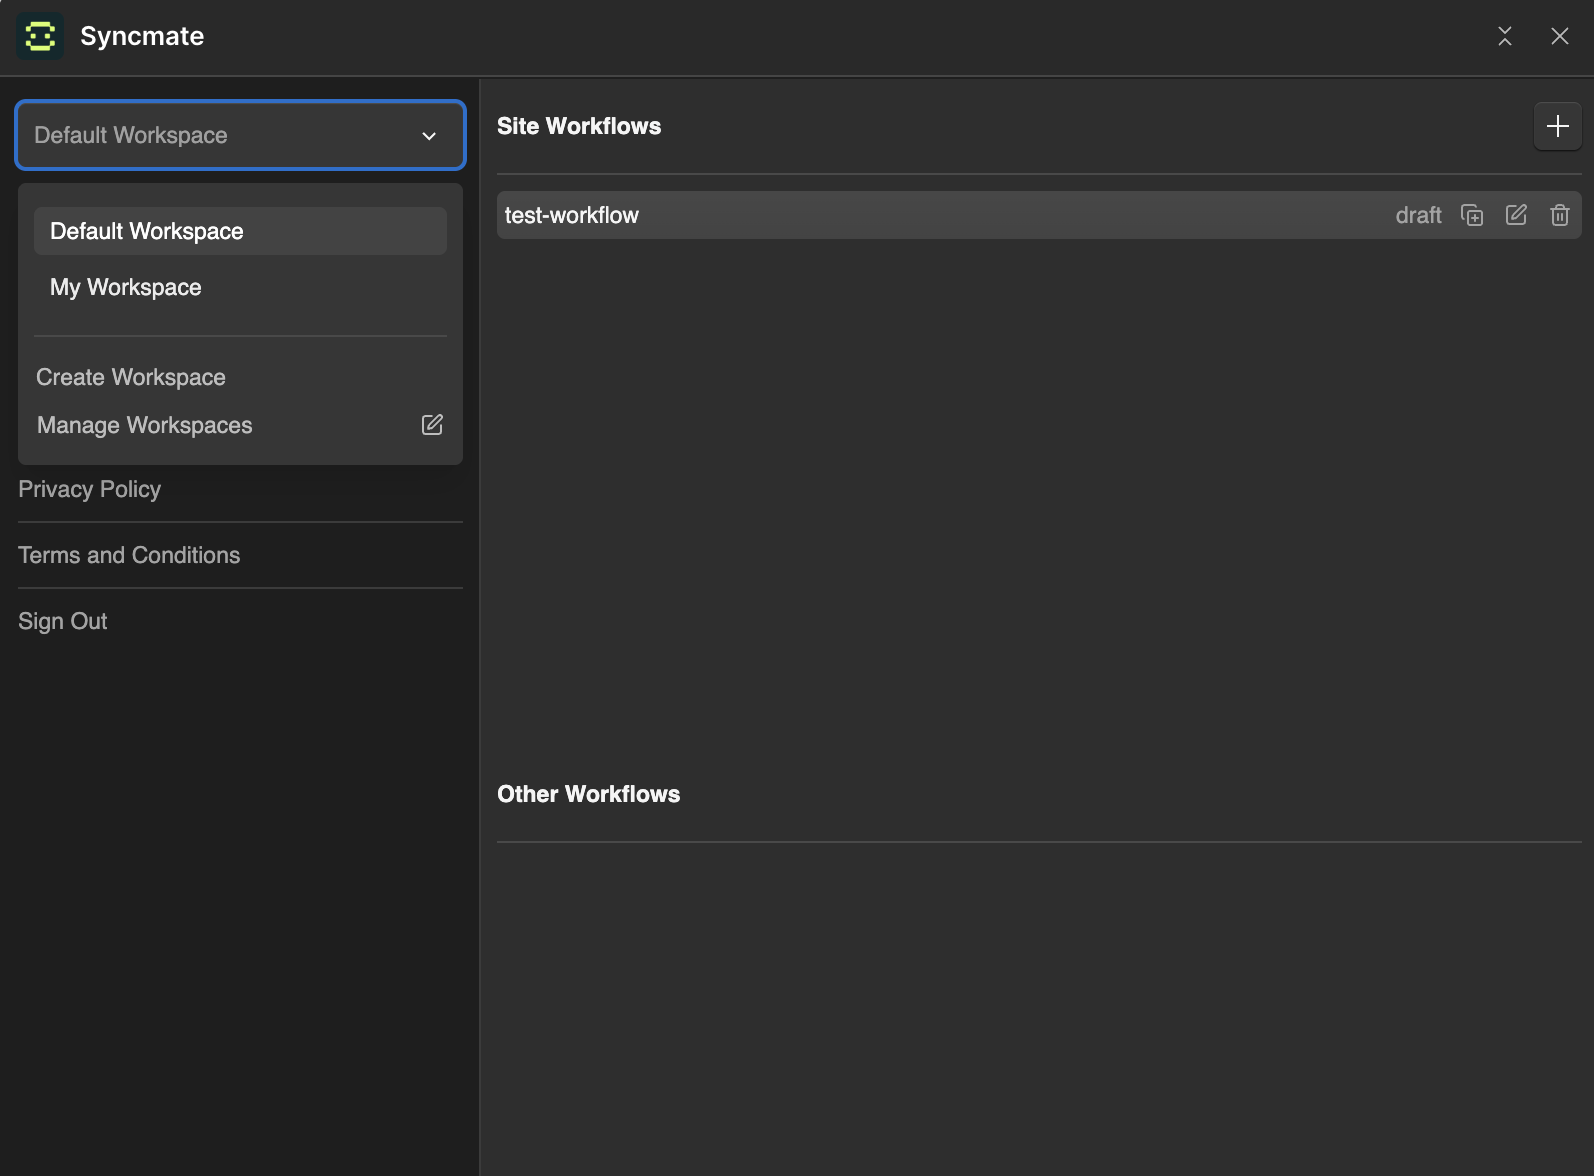Image resolution: width=1594 pixels, height=1176 pixels.
Task: Select Create Workspace option
Action: pos(131,377)
